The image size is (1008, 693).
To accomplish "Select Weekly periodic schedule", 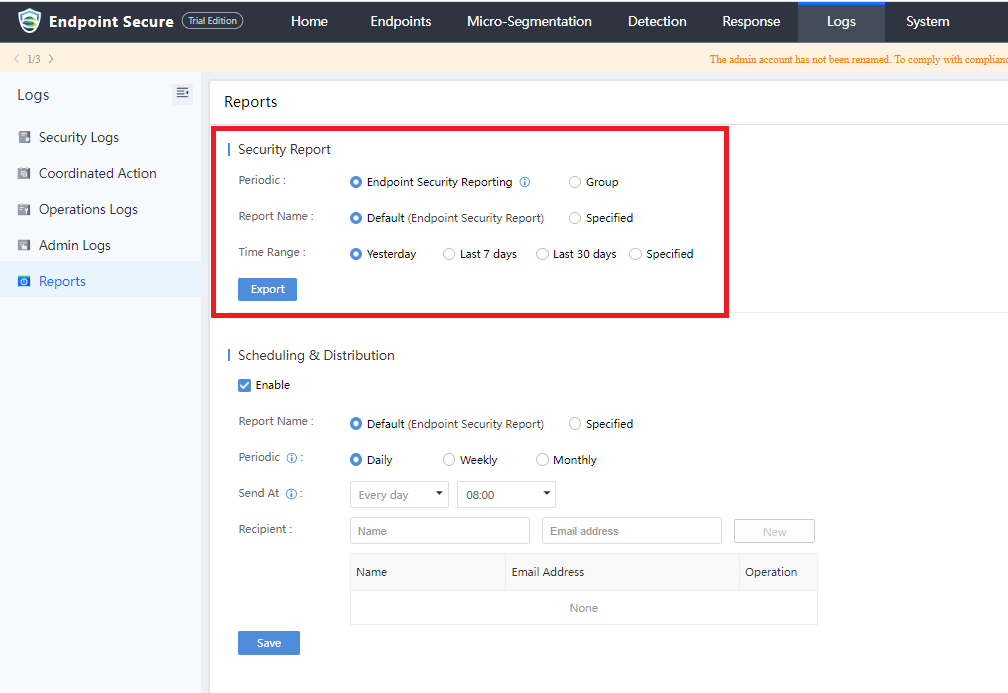I will coord(449,460).
